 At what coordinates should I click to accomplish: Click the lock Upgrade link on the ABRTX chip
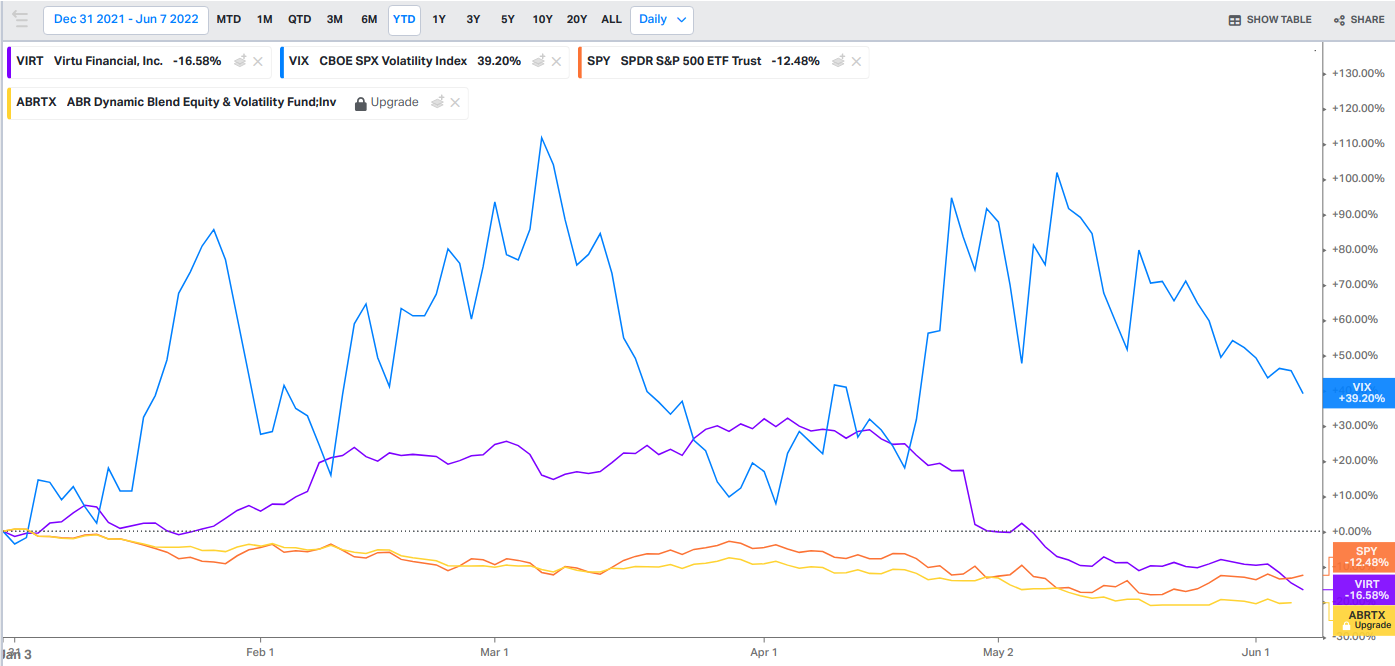point(387,102)
